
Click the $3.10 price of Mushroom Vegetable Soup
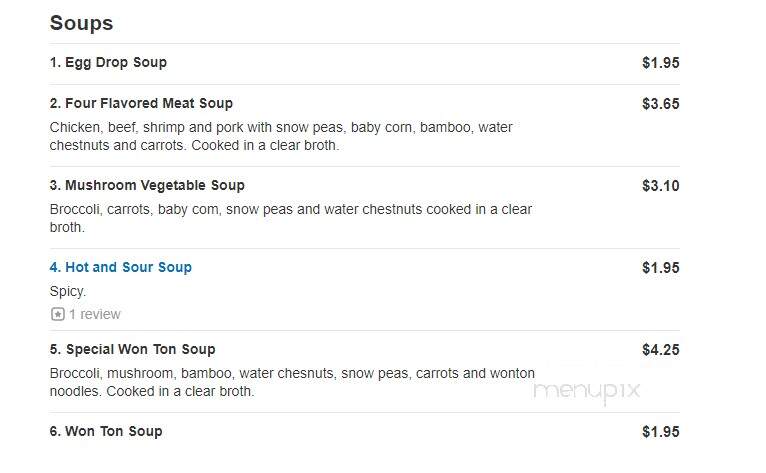coord(660,186)
